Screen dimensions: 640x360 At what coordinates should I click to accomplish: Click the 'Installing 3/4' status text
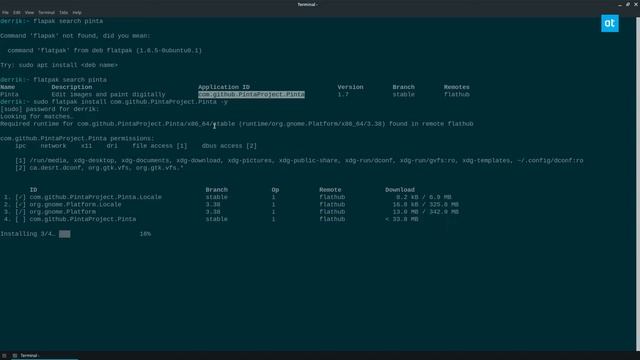(28, 234)
